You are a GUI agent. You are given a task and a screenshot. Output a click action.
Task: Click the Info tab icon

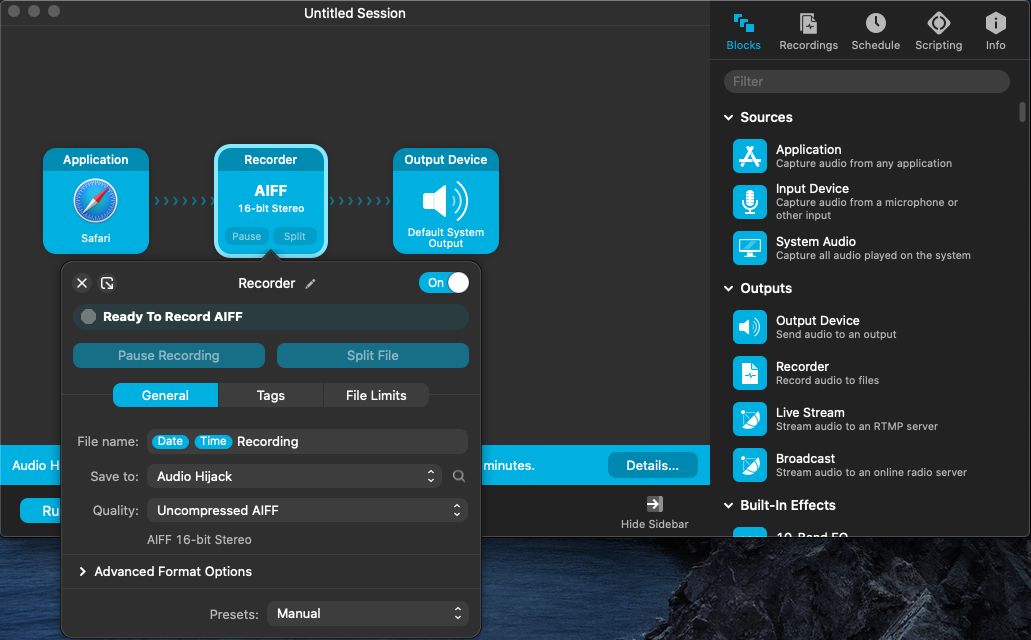(995, 24)
